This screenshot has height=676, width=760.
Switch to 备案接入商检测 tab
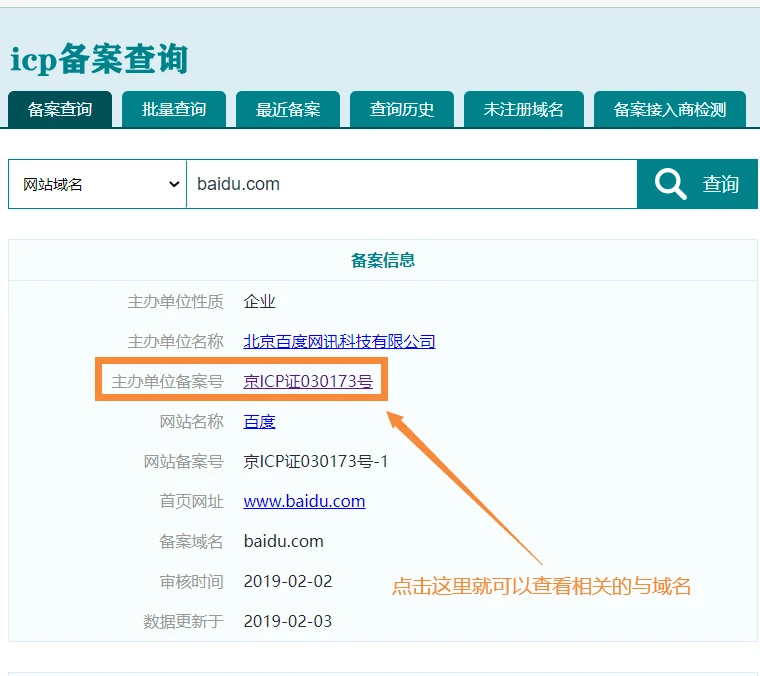tap(670, 110)
